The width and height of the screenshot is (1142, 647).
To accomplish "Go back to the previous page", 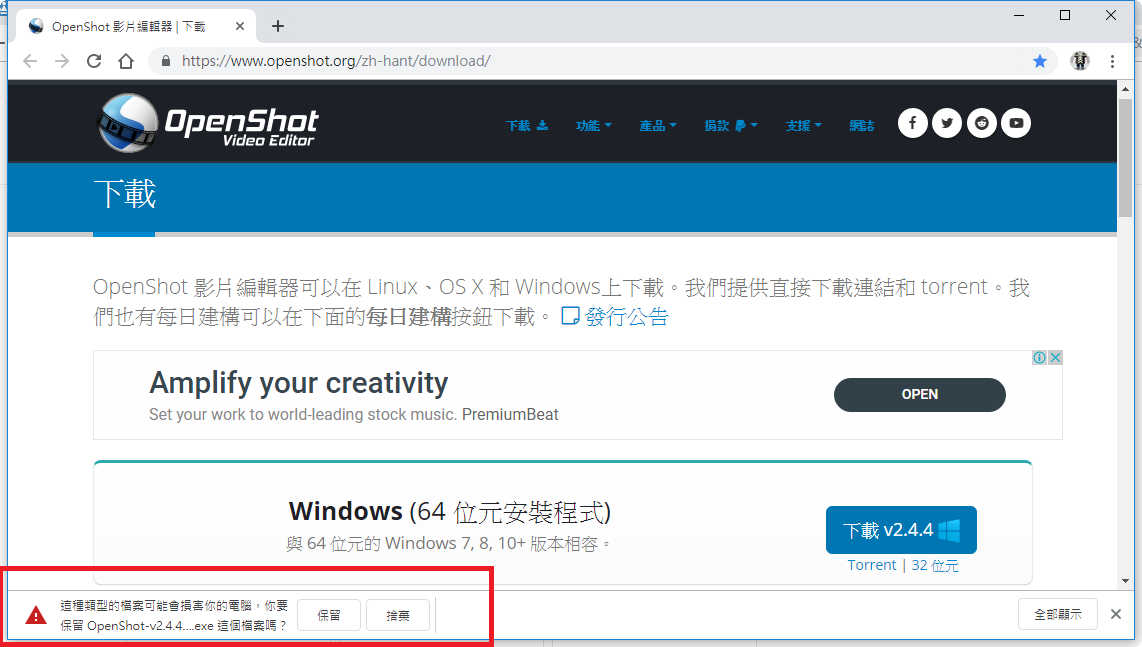I will pos(30,61).
